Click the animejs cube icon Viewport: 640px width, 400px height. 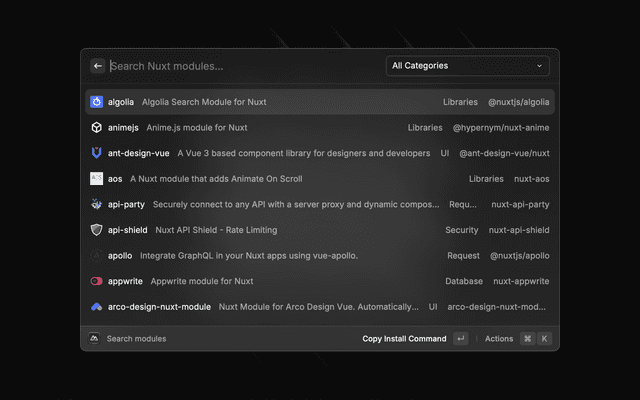pos(97,128)
